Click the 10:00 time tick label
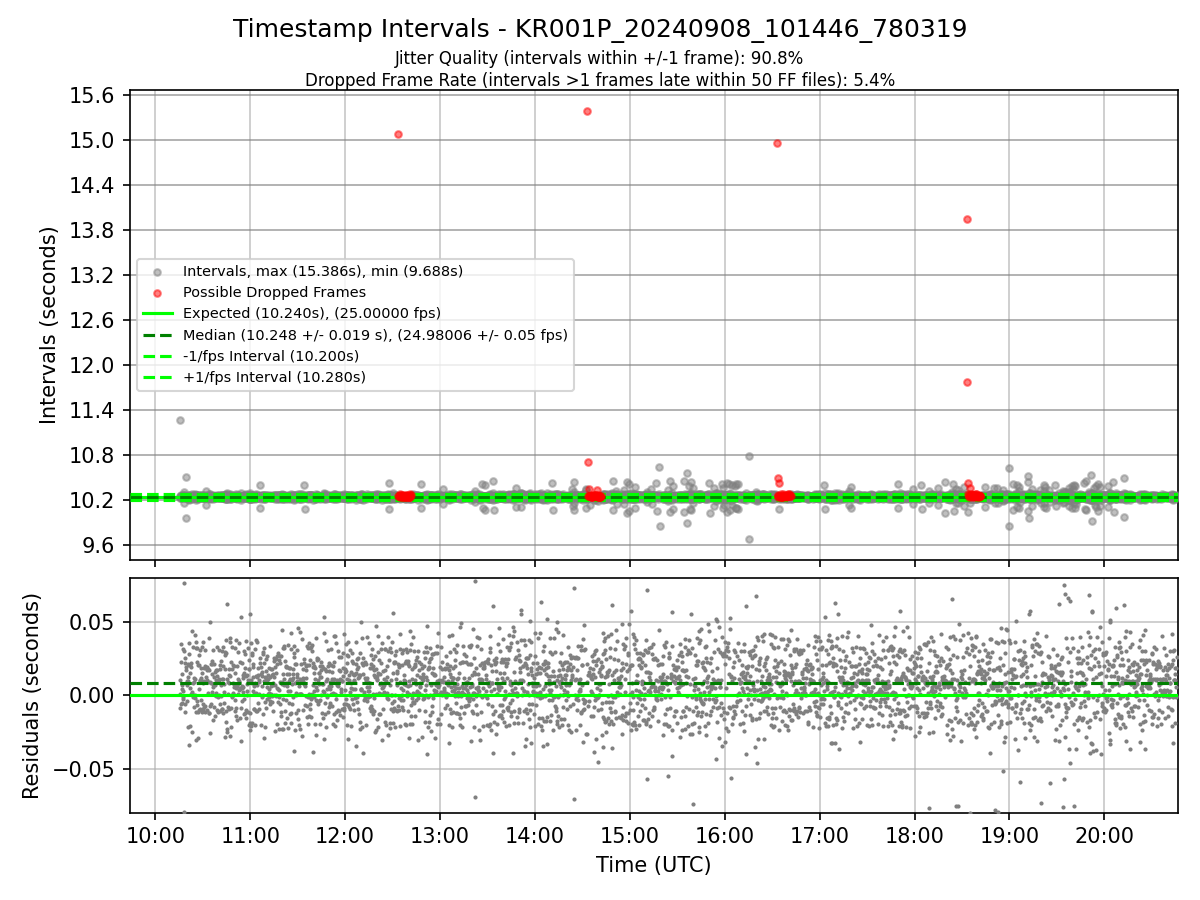The height and width of the screenshot is (900, 1200). [154, 836]
